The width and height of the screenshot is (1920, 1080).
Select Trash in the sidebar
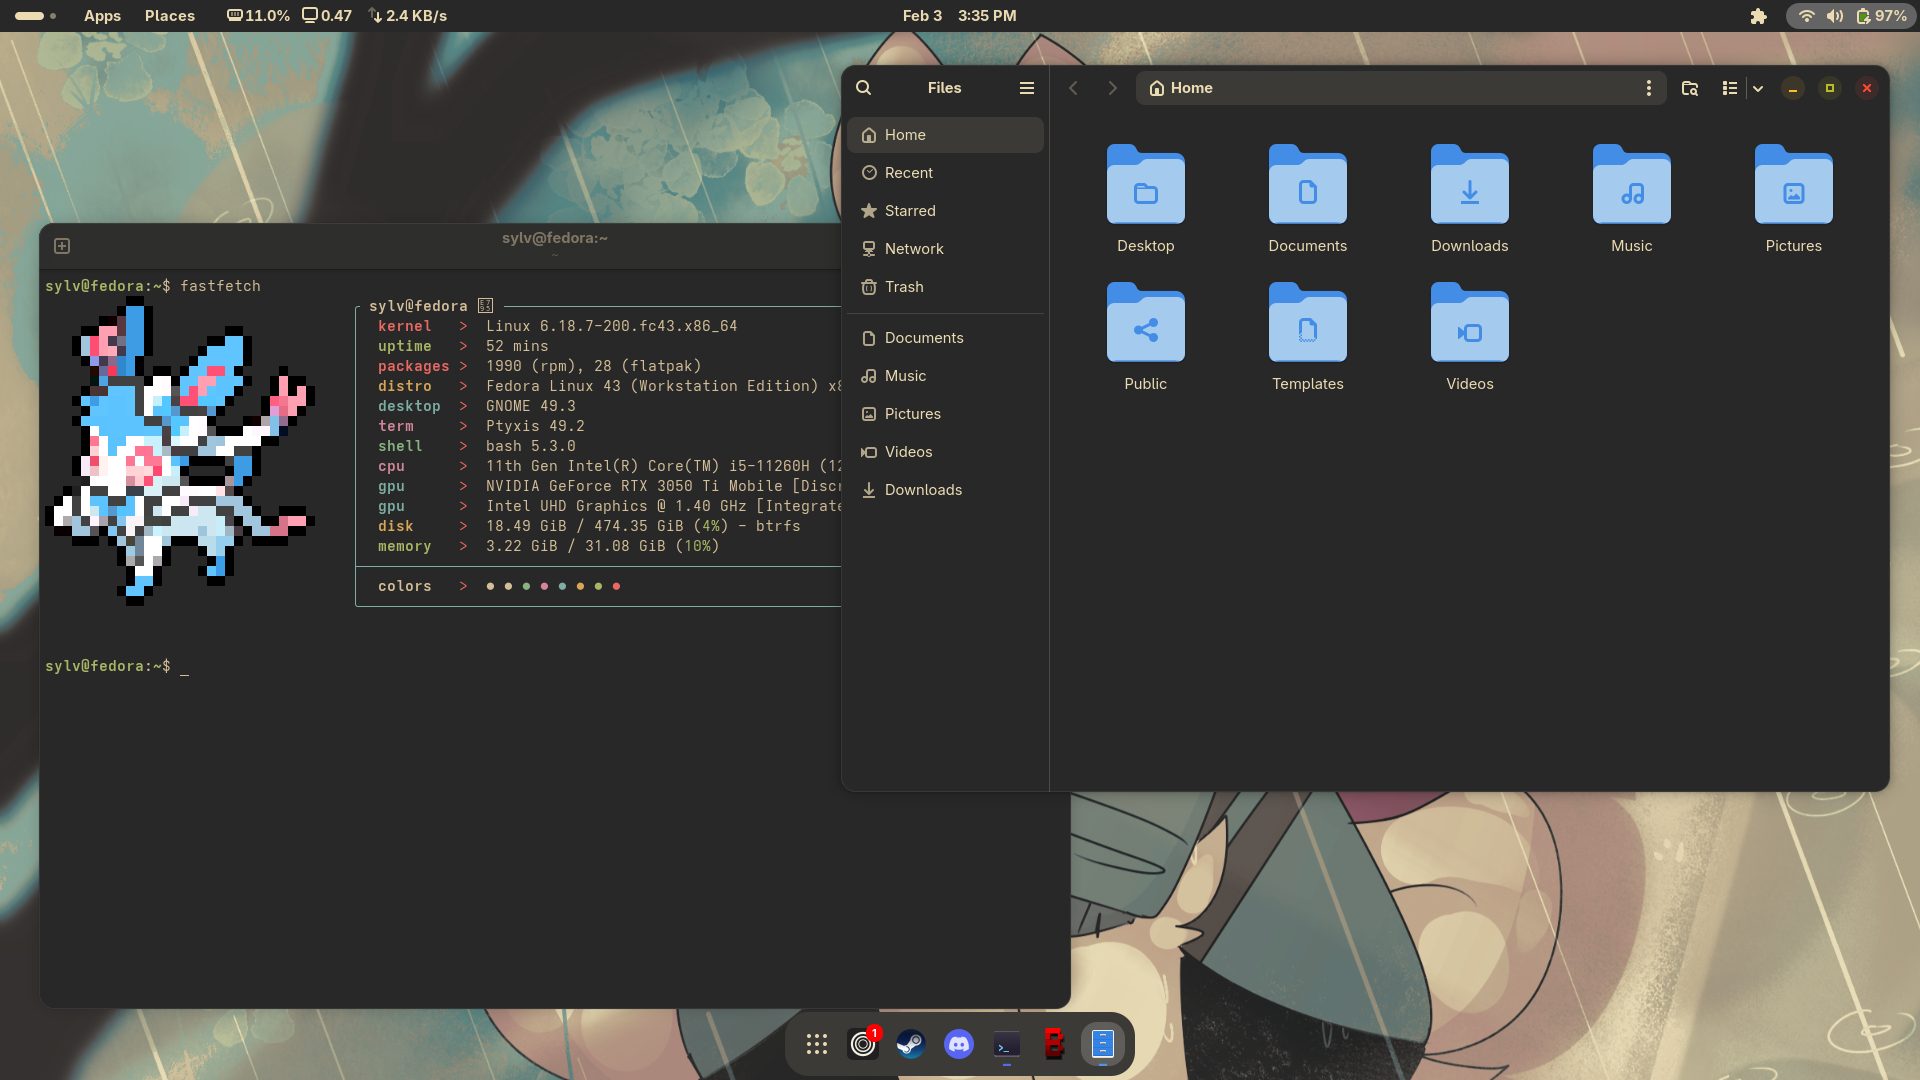point(904,287)
